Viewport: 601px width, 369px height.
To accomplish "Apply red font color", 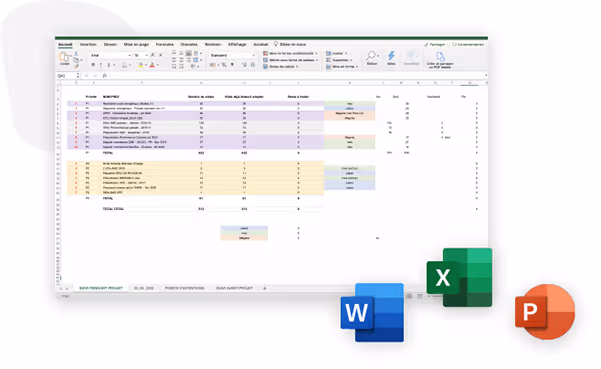I will (x=152, y=65).
